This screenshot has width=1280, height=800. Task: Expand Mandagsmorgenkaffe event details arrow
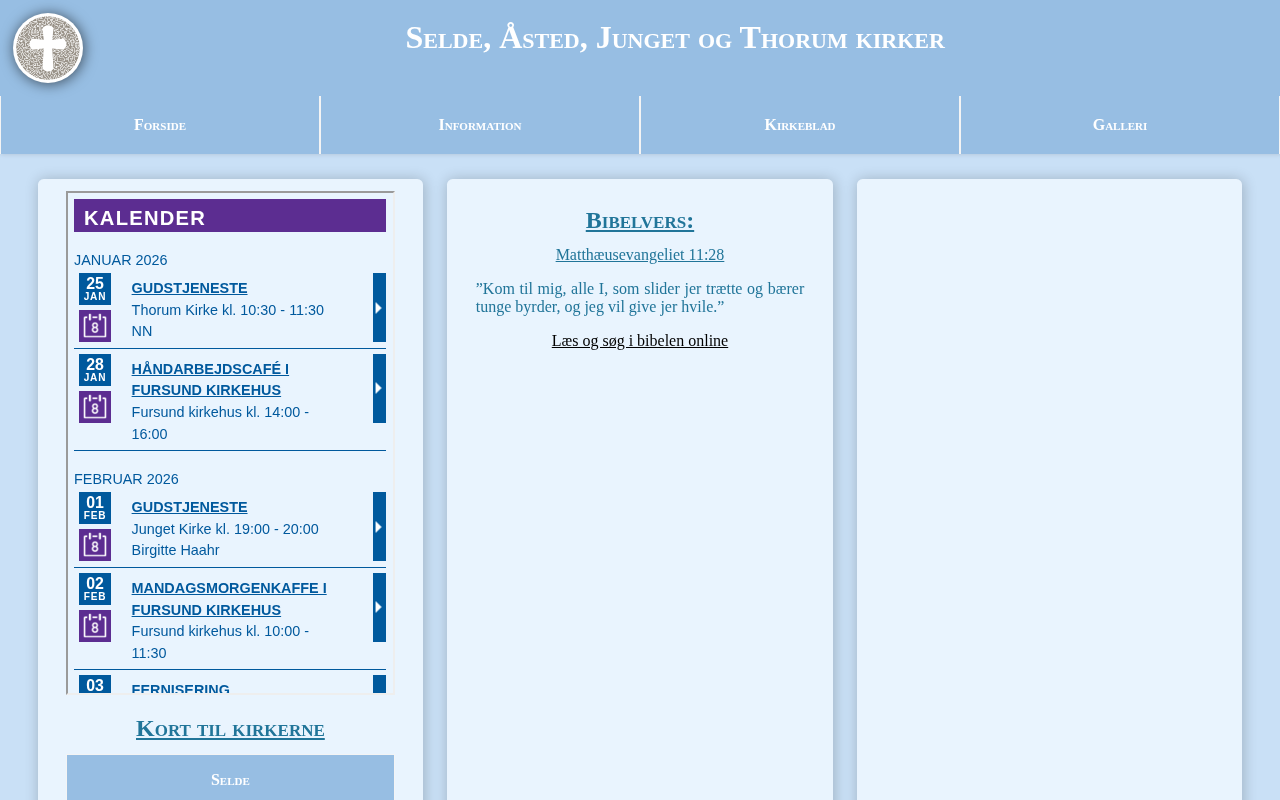click(x=379, y=608)
